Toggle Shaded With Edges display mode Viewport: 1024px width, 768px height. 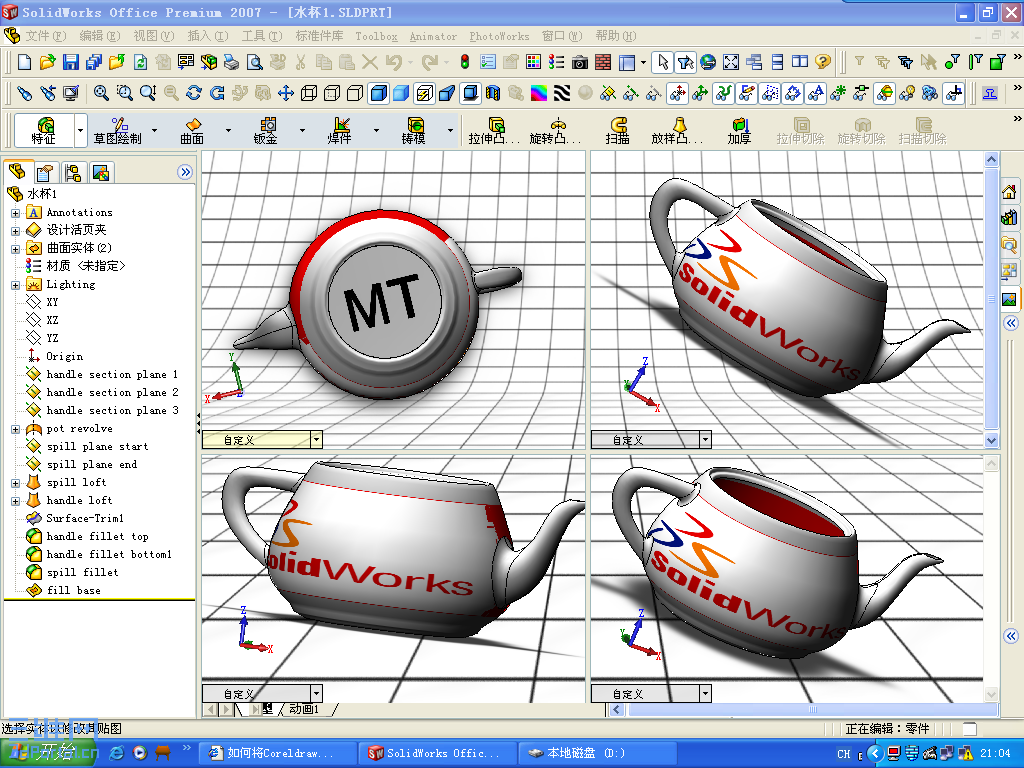pos(378,95)
